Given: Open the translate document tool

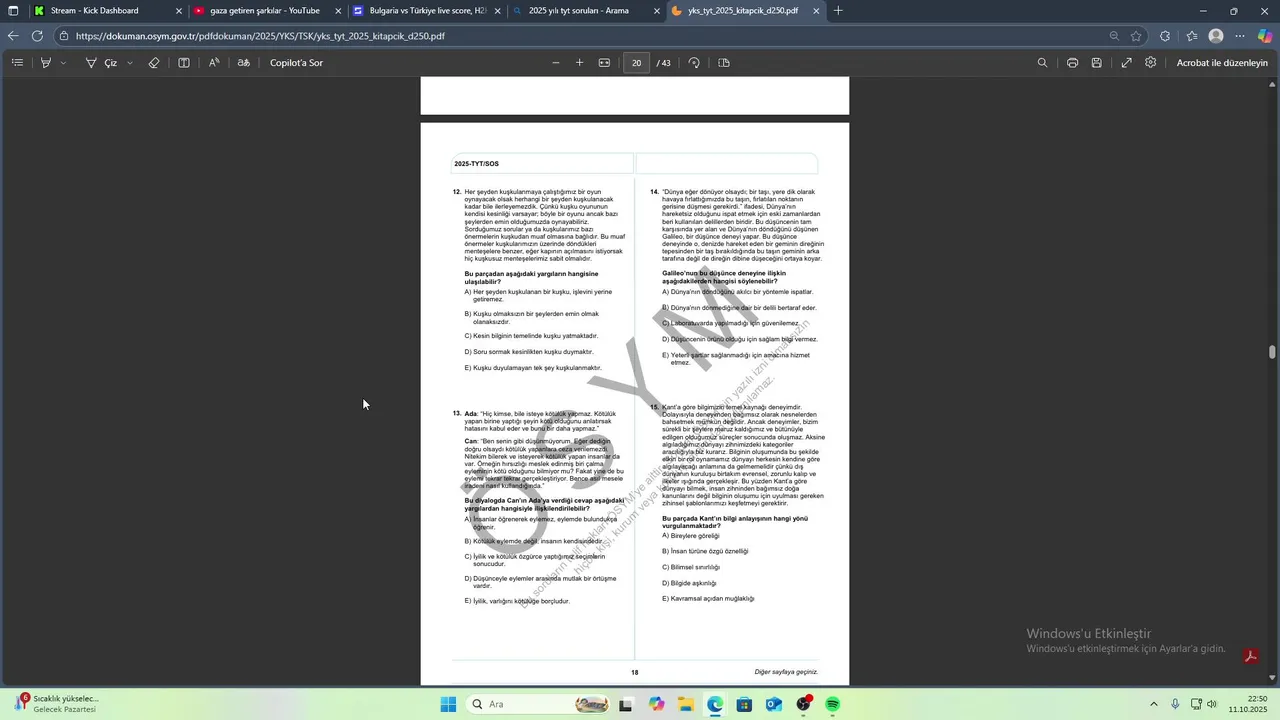Looking at the screenshot, I should coord(244,63).
